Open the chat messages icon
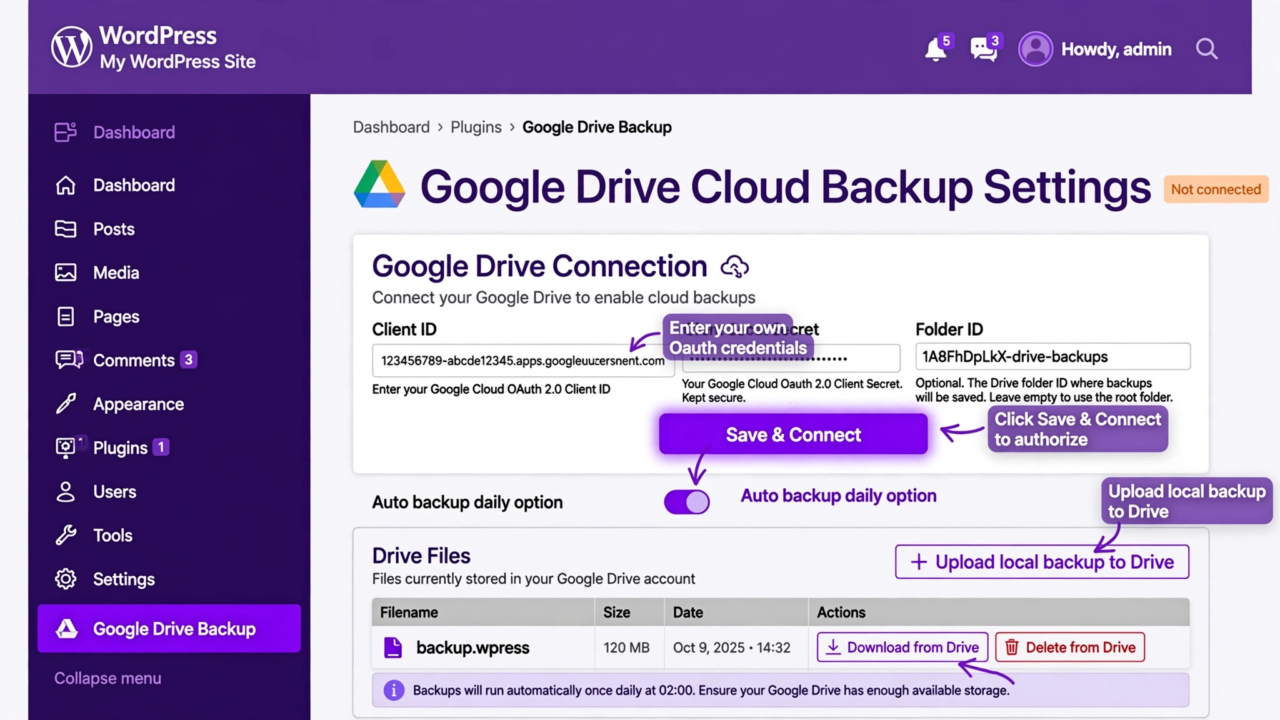 click(x=983, y=50)
